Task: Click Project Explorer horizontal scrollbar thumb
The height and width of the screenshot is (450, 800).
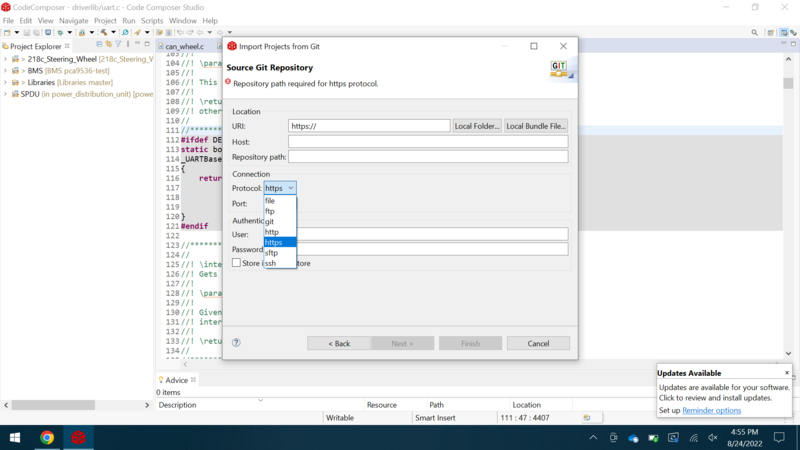Action: 53,405
